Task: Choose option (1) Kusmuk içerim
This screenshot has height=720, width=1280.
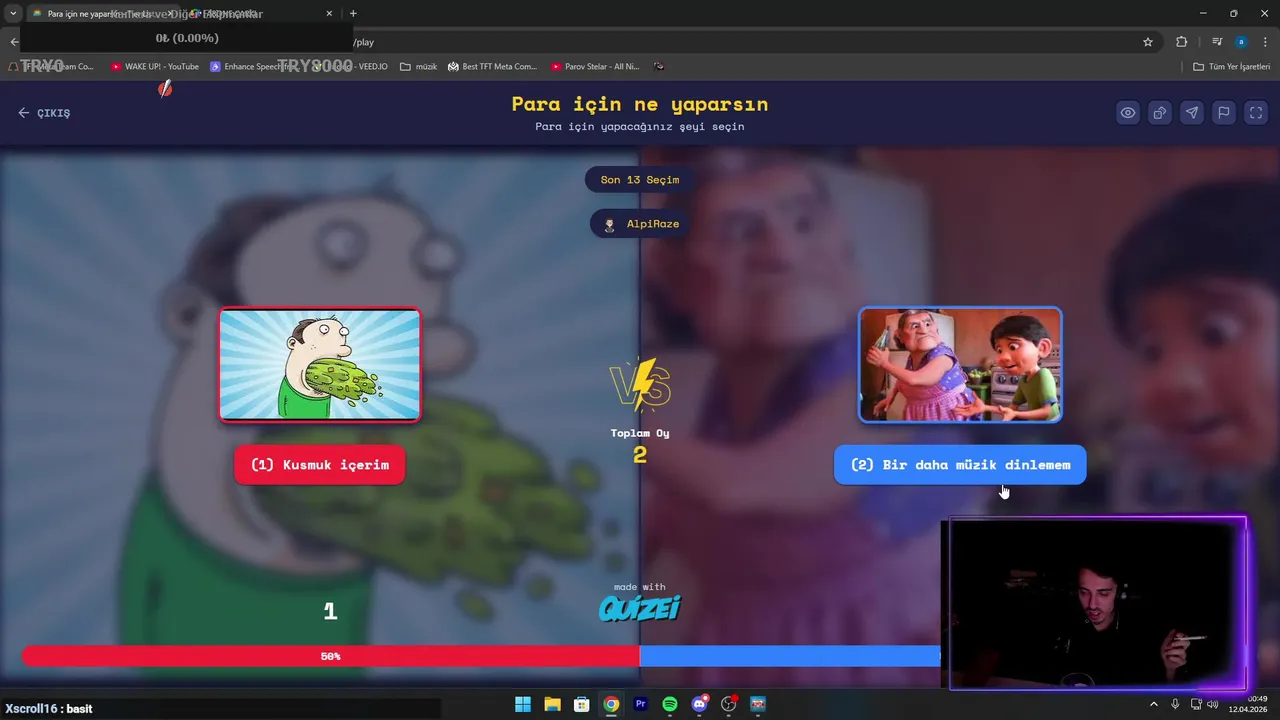Action: [320, 465]
